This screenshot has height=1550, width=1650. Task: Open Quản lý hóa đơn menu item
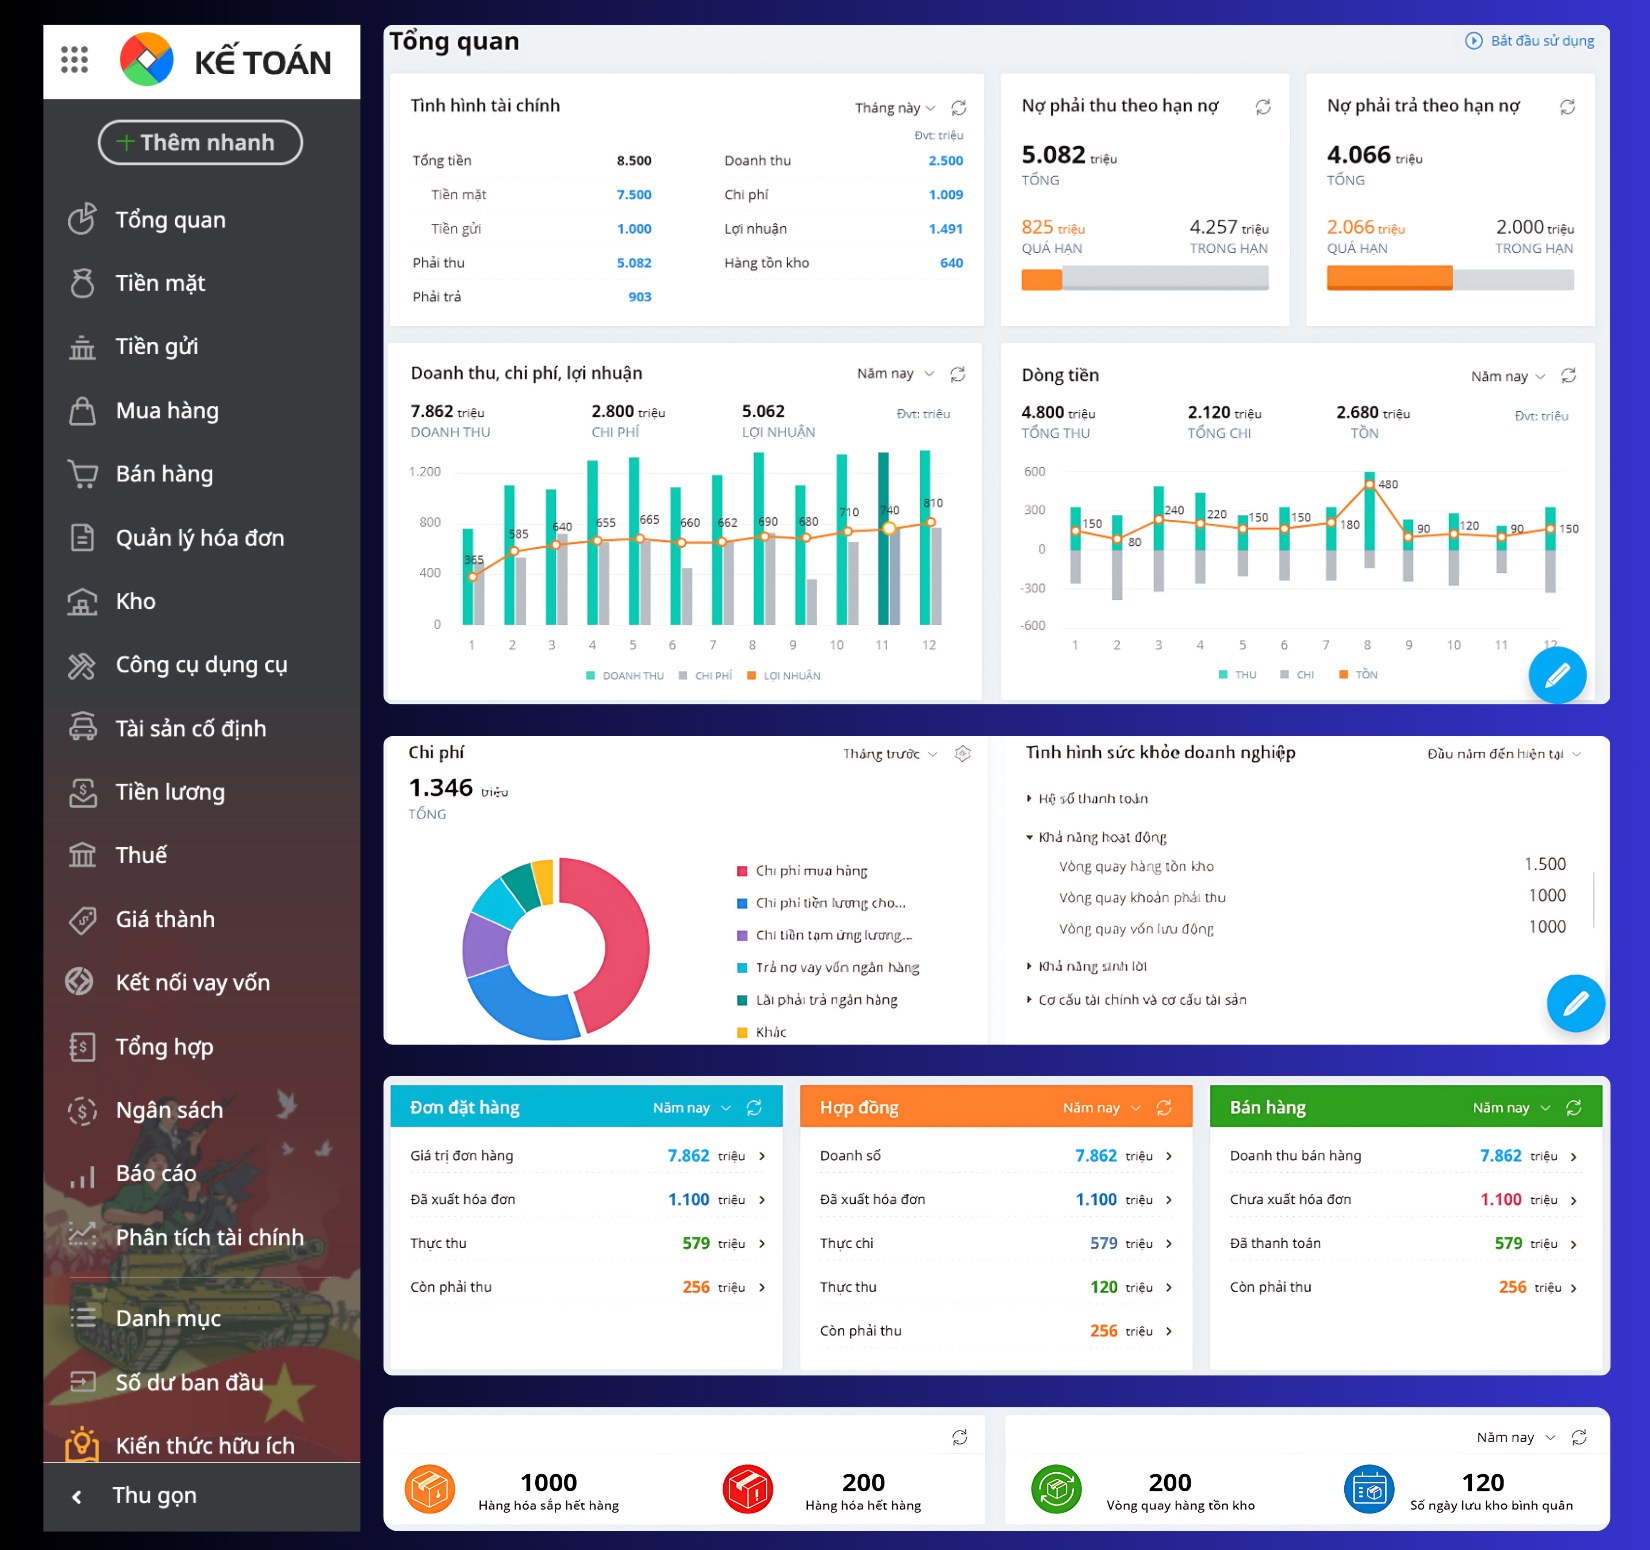pos(199,538)
